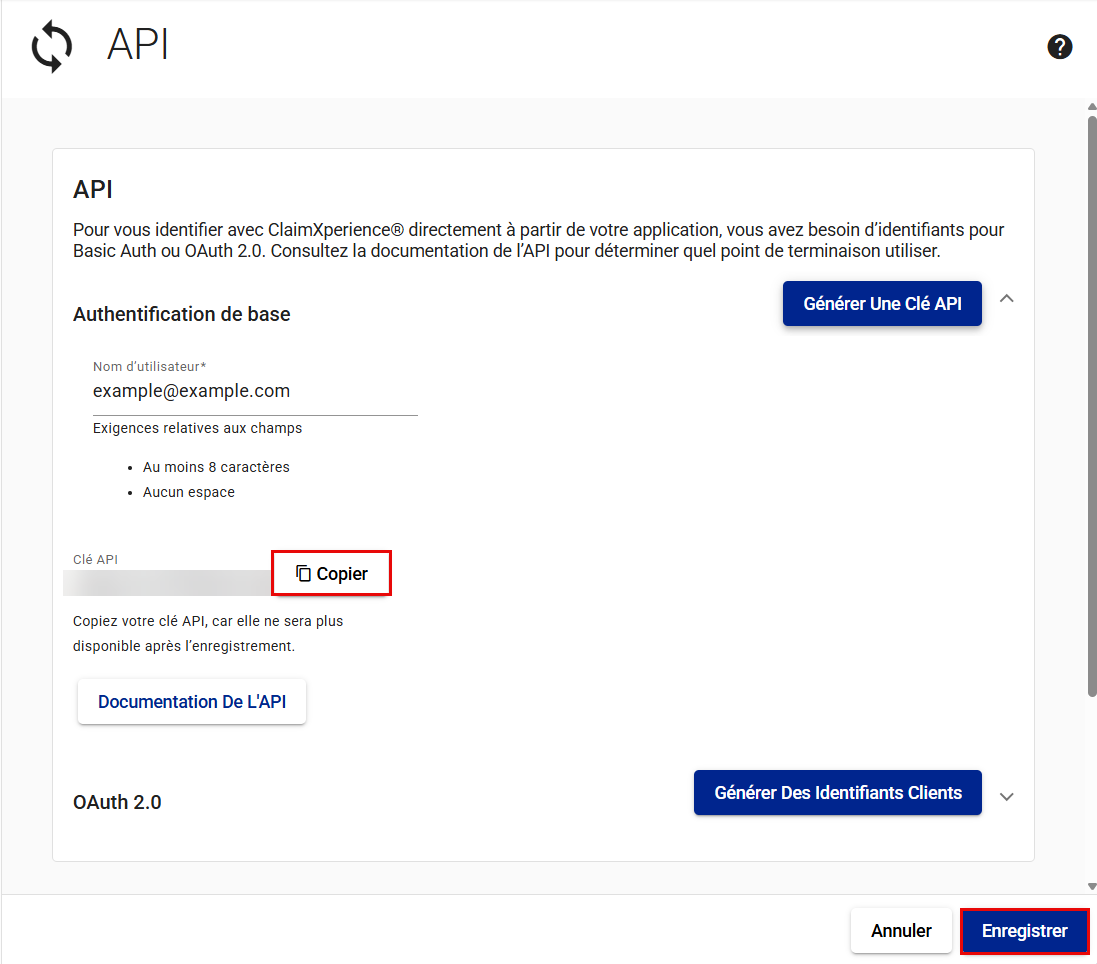Collapse the Authentification de base section chevron
This screenshot has height=964, width=1097.
[x=1007, y=298]
